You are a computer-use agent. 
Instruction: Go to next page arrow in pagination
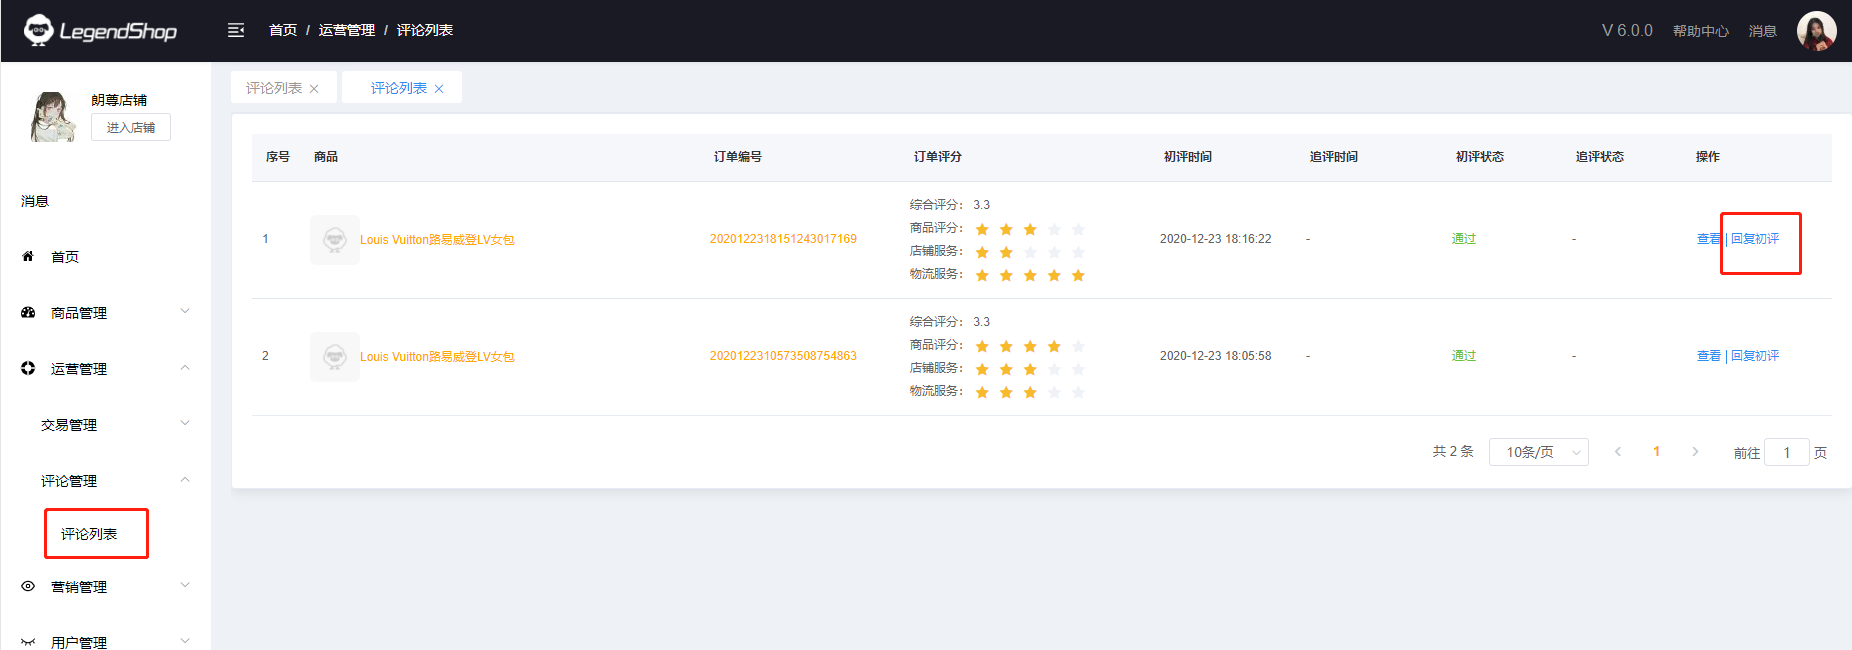[x=1695, y=452]
